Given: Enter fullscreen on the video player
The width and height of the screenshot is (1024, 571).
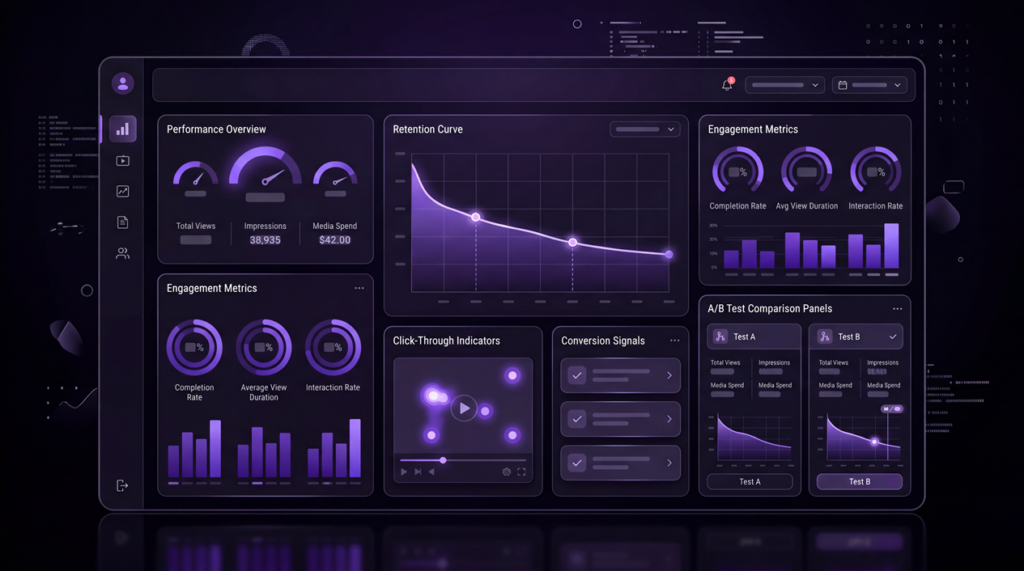Looking at the screenshot, I should (521, 472).
